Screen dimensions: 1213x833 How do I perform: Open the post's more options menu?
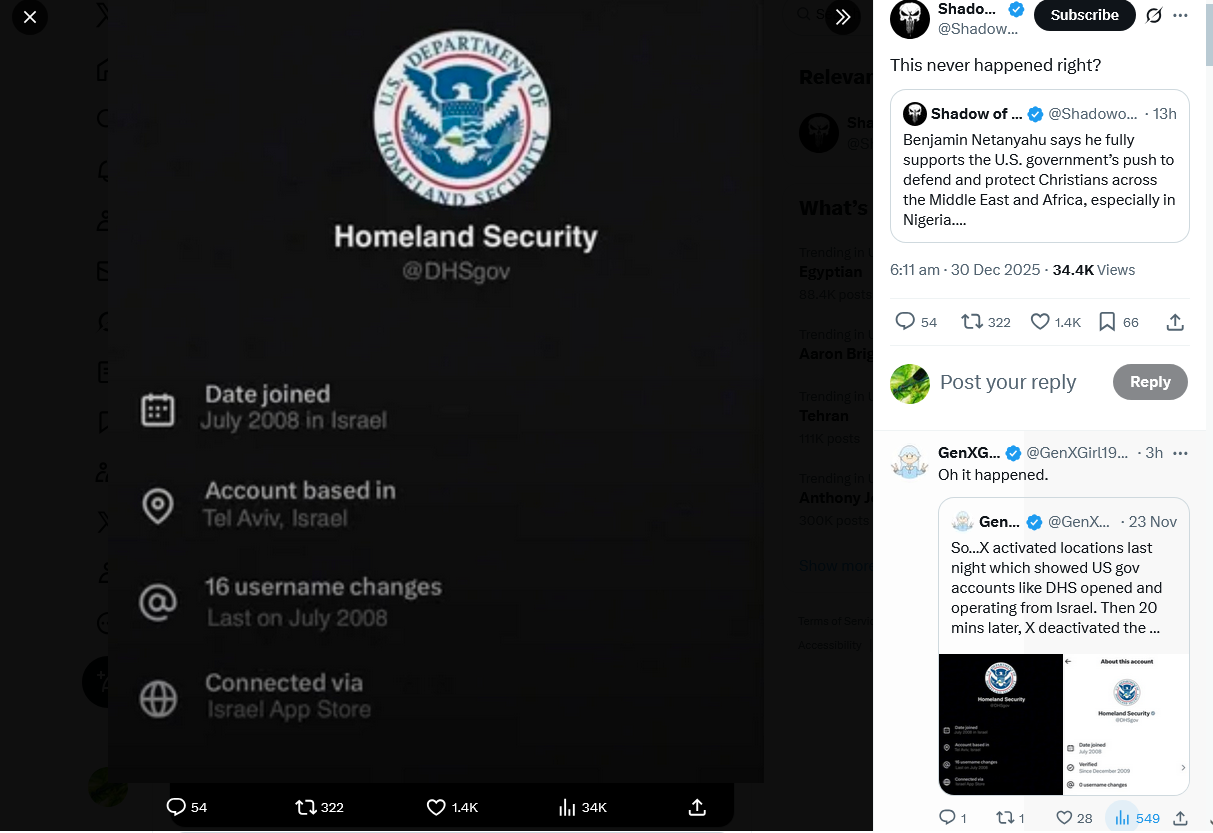1180,15
